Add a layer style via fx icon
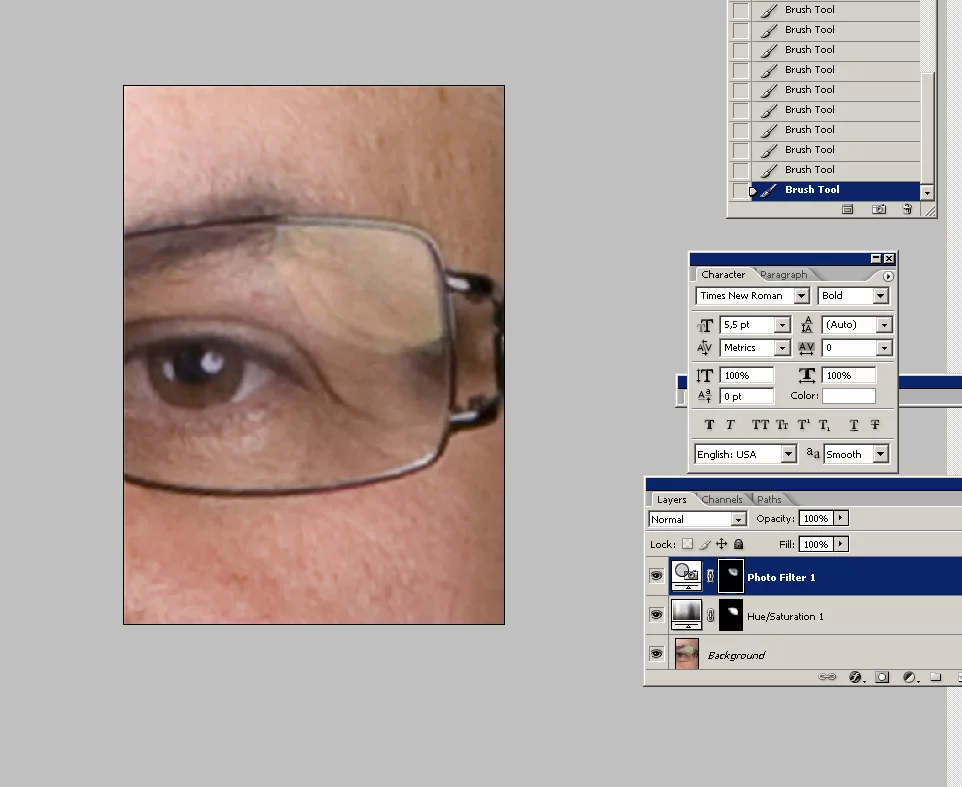Screen dimensions: 962x787 pos(856,677)
